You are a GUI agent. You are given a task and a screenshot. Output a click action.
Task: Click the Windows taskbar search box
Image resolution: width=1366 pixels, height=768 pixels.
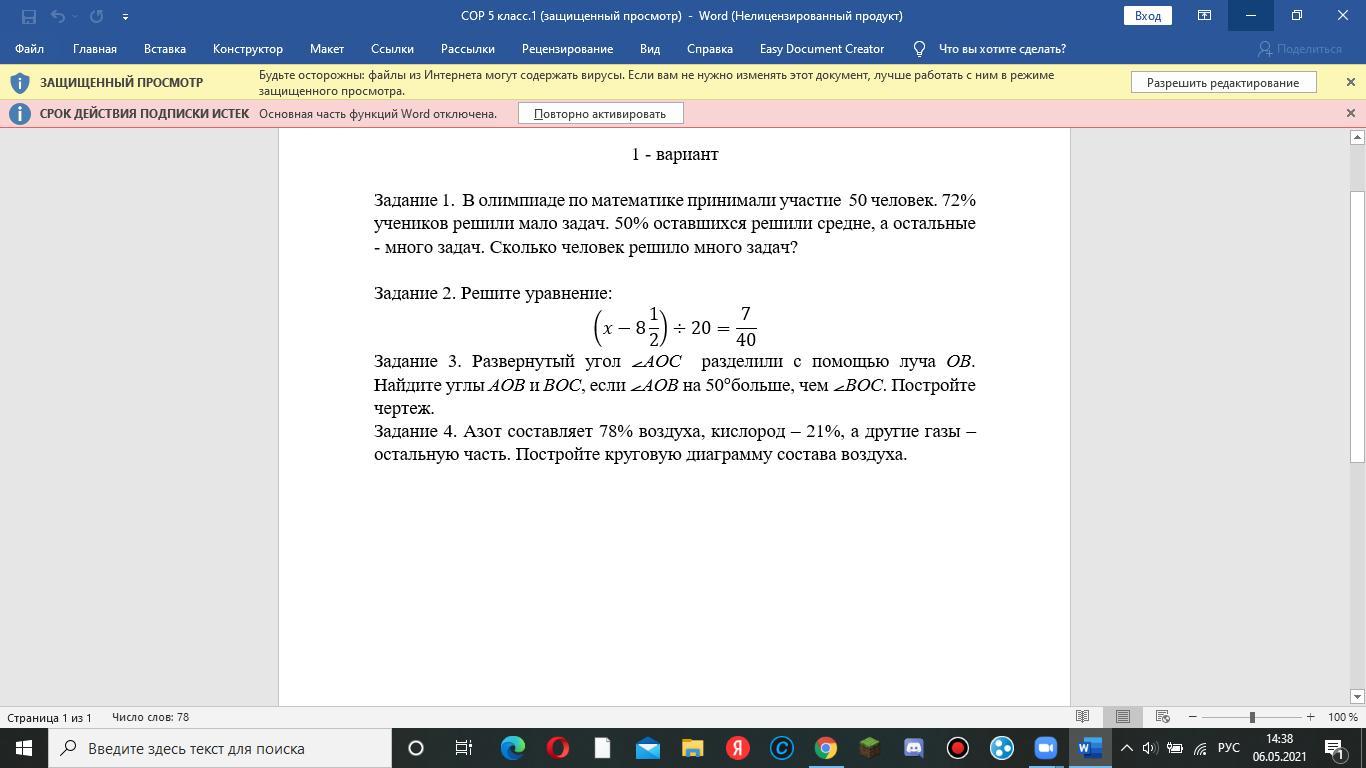[220, 748]
